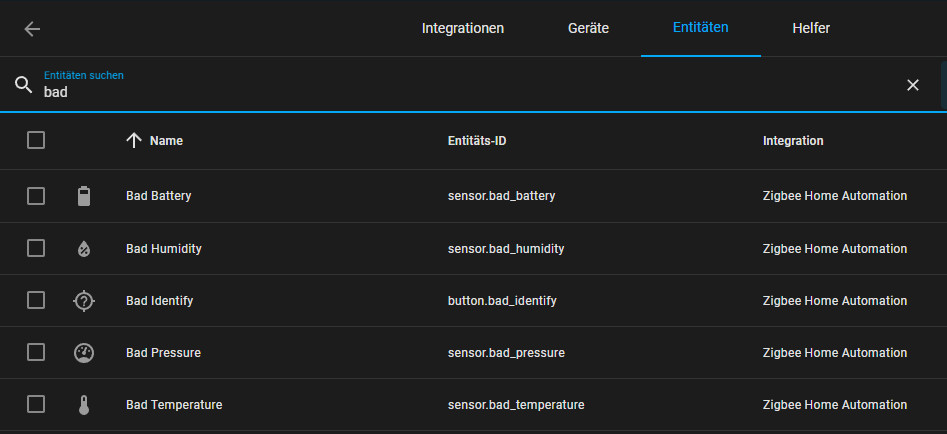Tick the Bad Temperature row checkbox
This screenshot has height=434, width=947.
click(x=36, y=405)
